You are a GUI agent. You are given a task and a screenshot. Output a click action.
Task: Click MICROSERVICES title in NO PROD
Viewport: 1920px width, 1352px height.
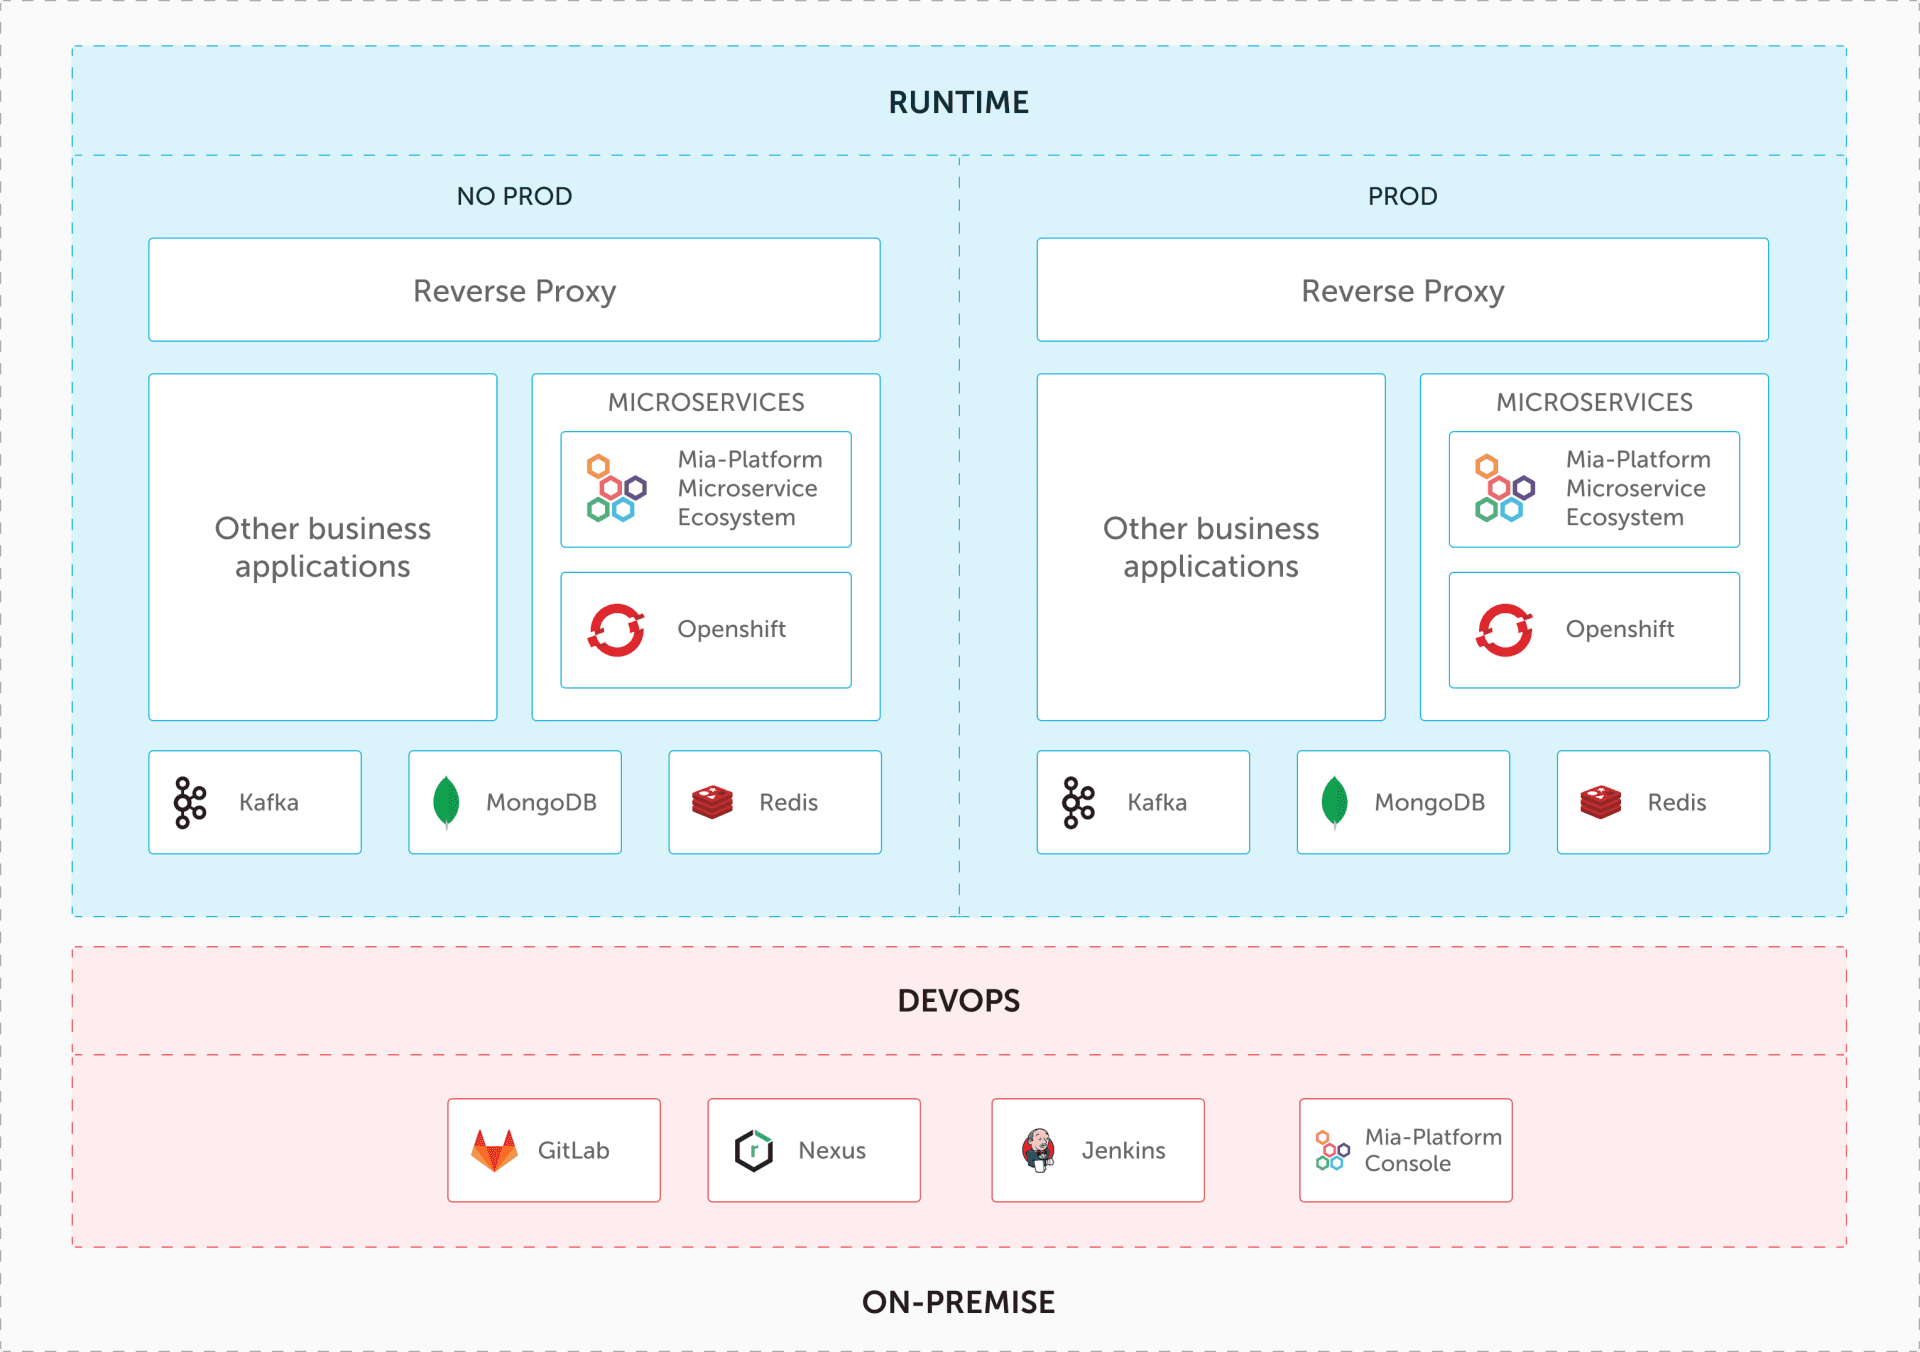tap(706, 402)
